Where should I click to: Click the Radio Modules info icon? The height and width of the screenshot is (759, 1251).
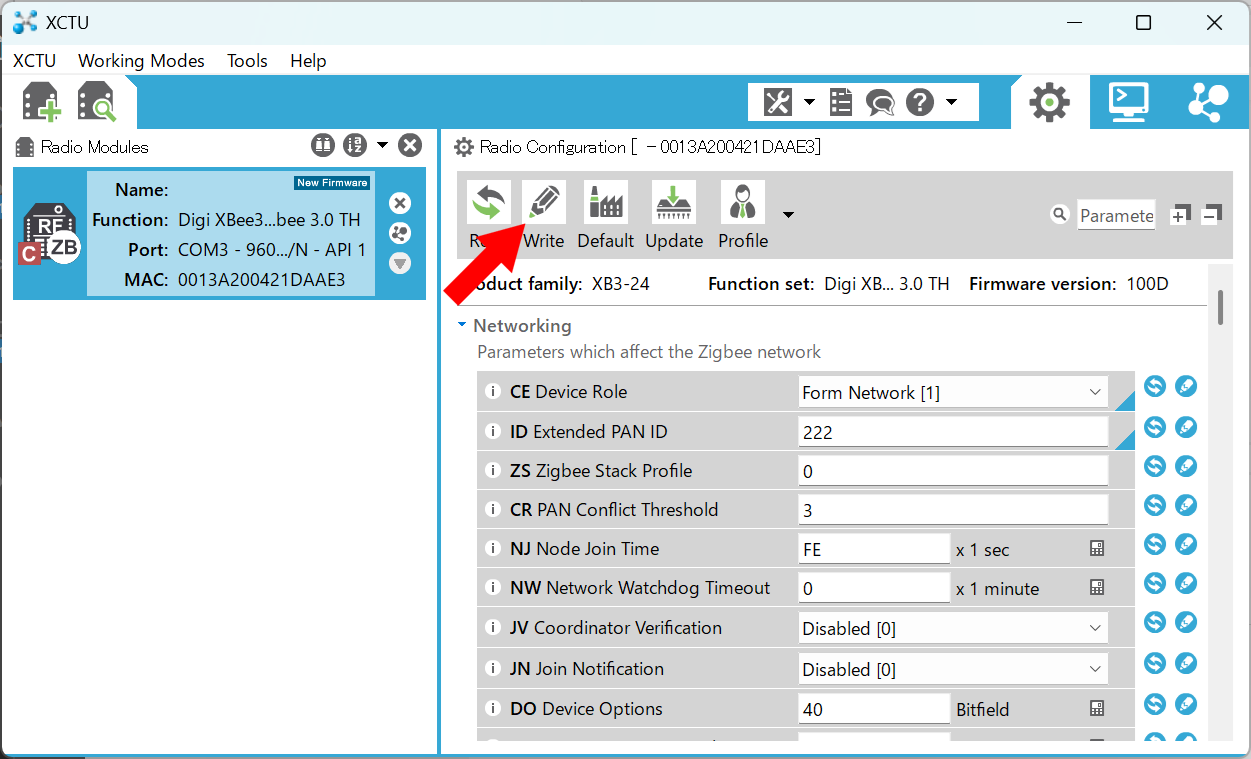(322, 146)
